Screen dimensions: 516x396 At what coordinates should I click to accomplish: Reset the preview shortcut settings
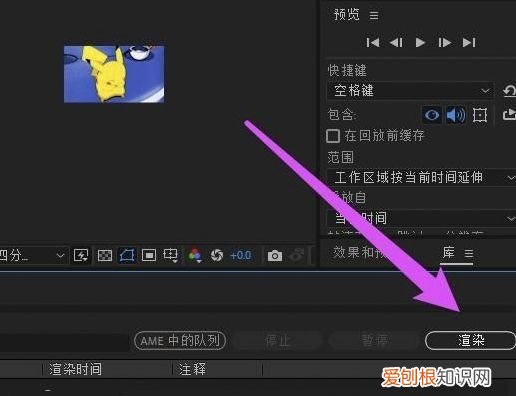pos(509,91)
